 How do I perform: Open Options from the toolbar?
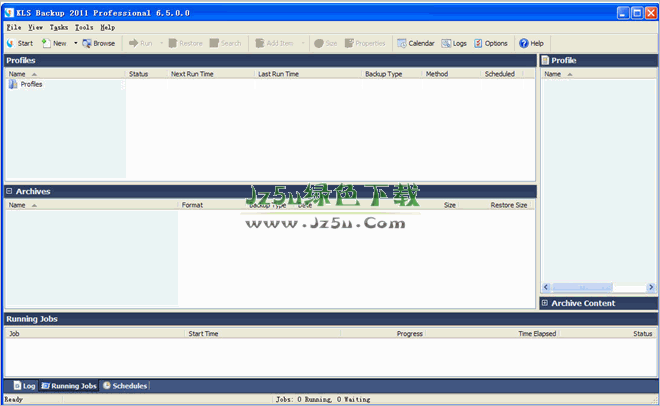[491, 43]
